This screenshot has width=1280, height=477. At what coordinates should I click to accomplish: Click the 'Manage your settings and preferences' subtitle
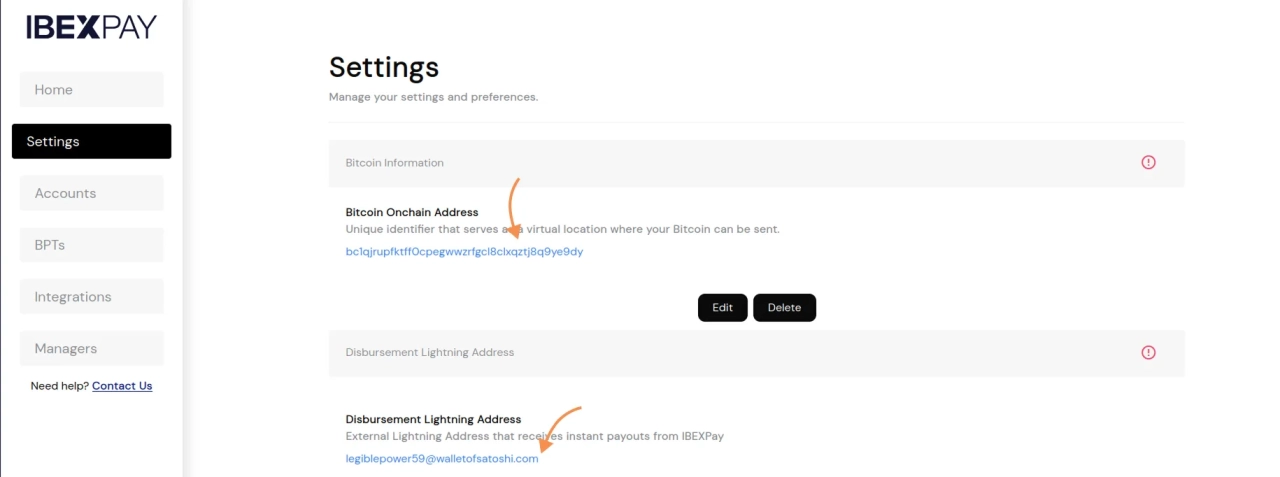click(x=433, y=97)
